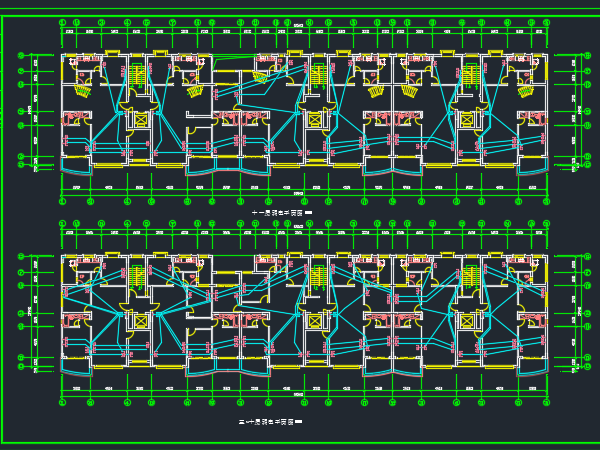Image resolution: width=600 pixels, height=450 pixels.
Task: Pick the middle elevator symbol in upper plan
Action: (314, 120)
